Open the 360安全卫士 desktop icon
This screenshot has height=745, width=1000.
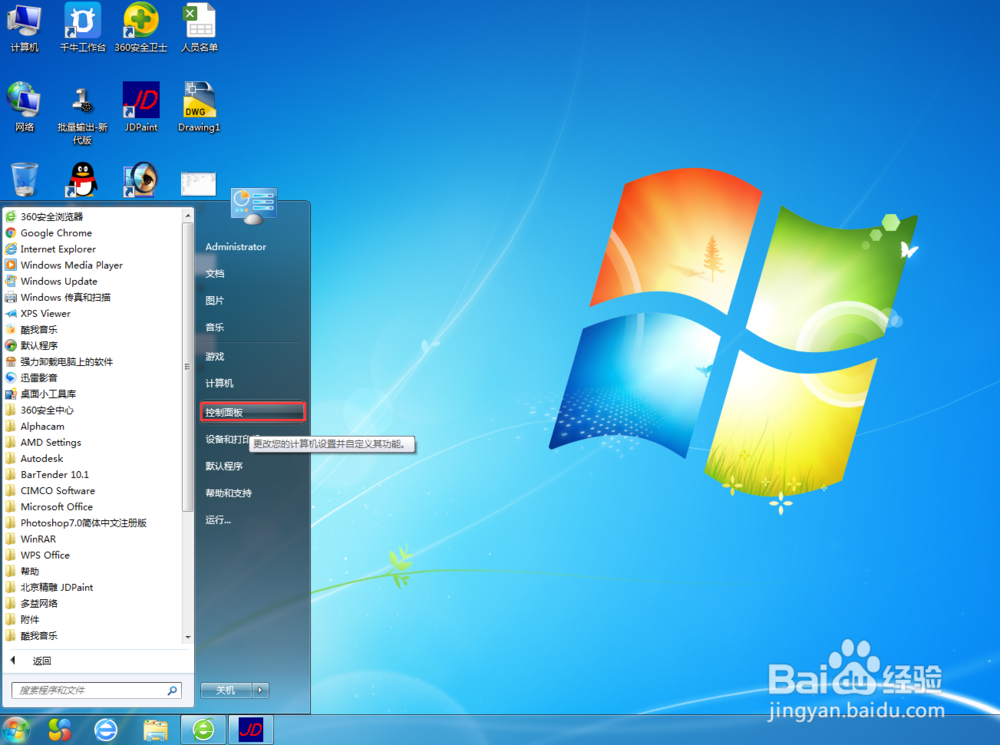click(141, 29)
